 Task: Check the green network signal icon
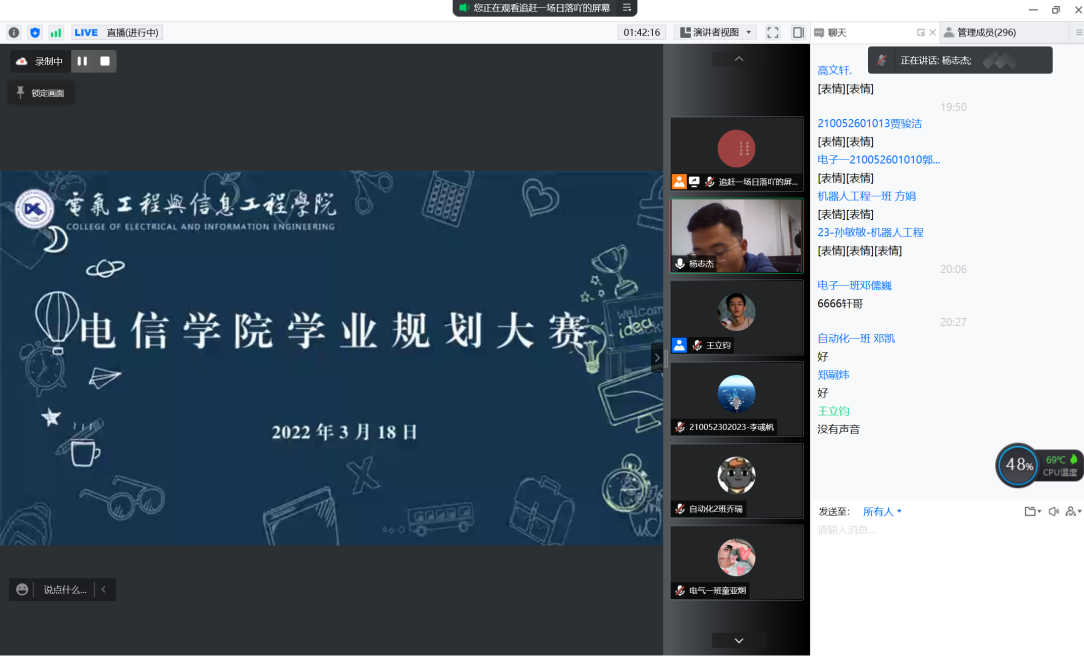click(56, 33)
